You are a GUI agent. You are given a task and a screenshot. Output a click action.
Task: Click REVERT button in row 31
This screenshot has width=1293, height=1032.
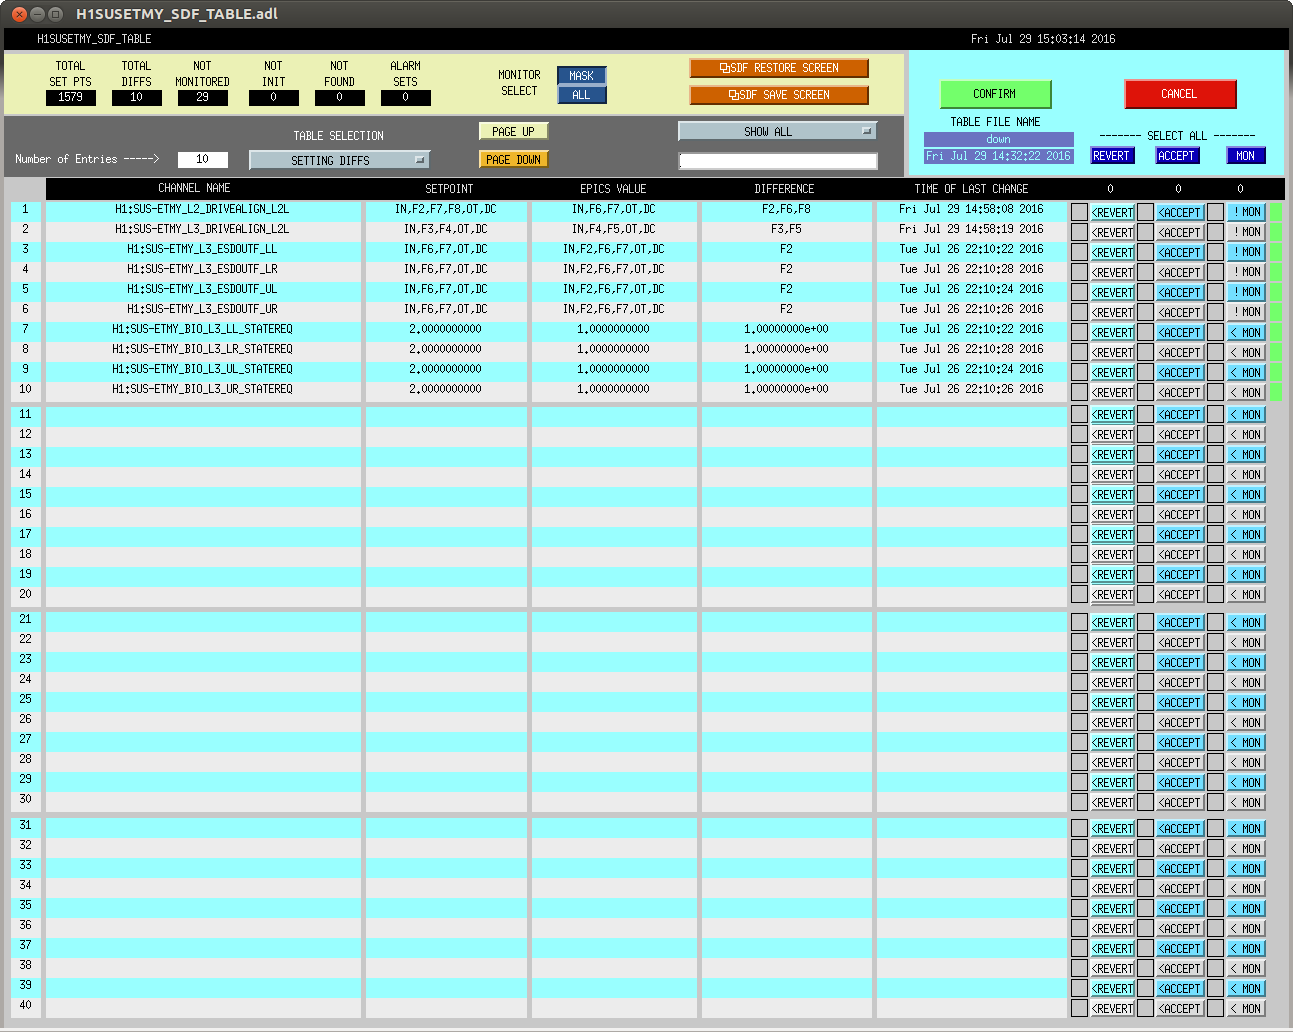(x=1113, y=828)
